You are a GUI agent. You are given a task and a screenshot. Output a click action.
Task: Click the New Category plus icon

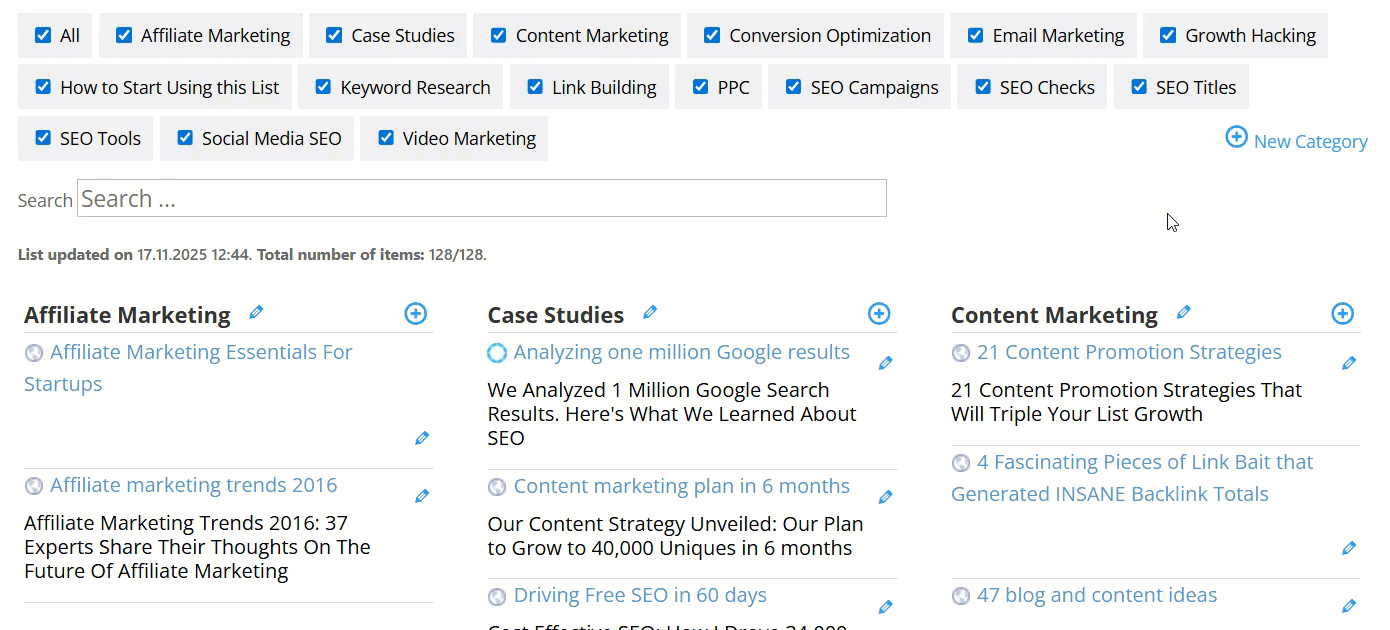1236,137
